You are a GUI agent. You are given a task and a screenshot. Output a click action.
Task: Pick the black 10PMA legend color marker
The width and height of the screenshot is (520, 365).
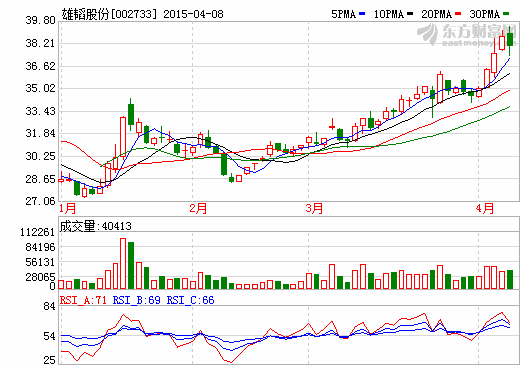point(410,14)
